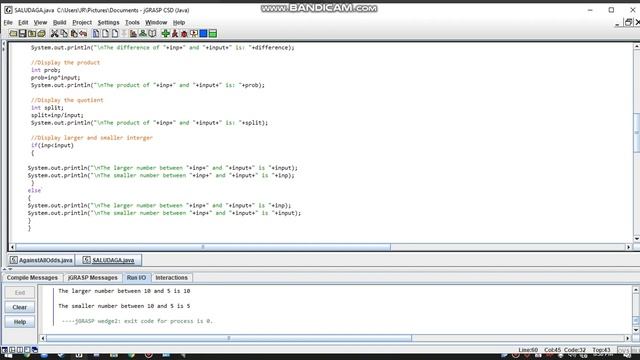Click the "else" keyword in the code
This screenshot has width=640, height=360.
tap(34, 190)
